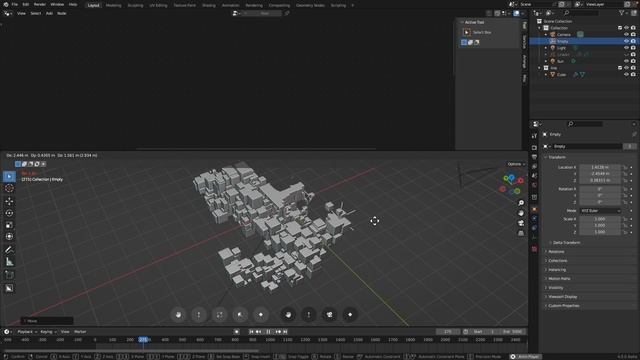Toggle viewport visibility of Camera in outliner
The width and height of the screenshot is (640, 360).
[627, 34]
